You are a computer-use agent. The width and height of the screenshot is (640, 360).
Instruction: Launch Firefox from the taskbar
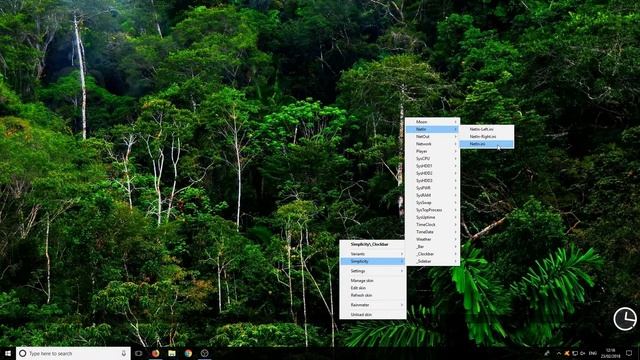(156, 353)
